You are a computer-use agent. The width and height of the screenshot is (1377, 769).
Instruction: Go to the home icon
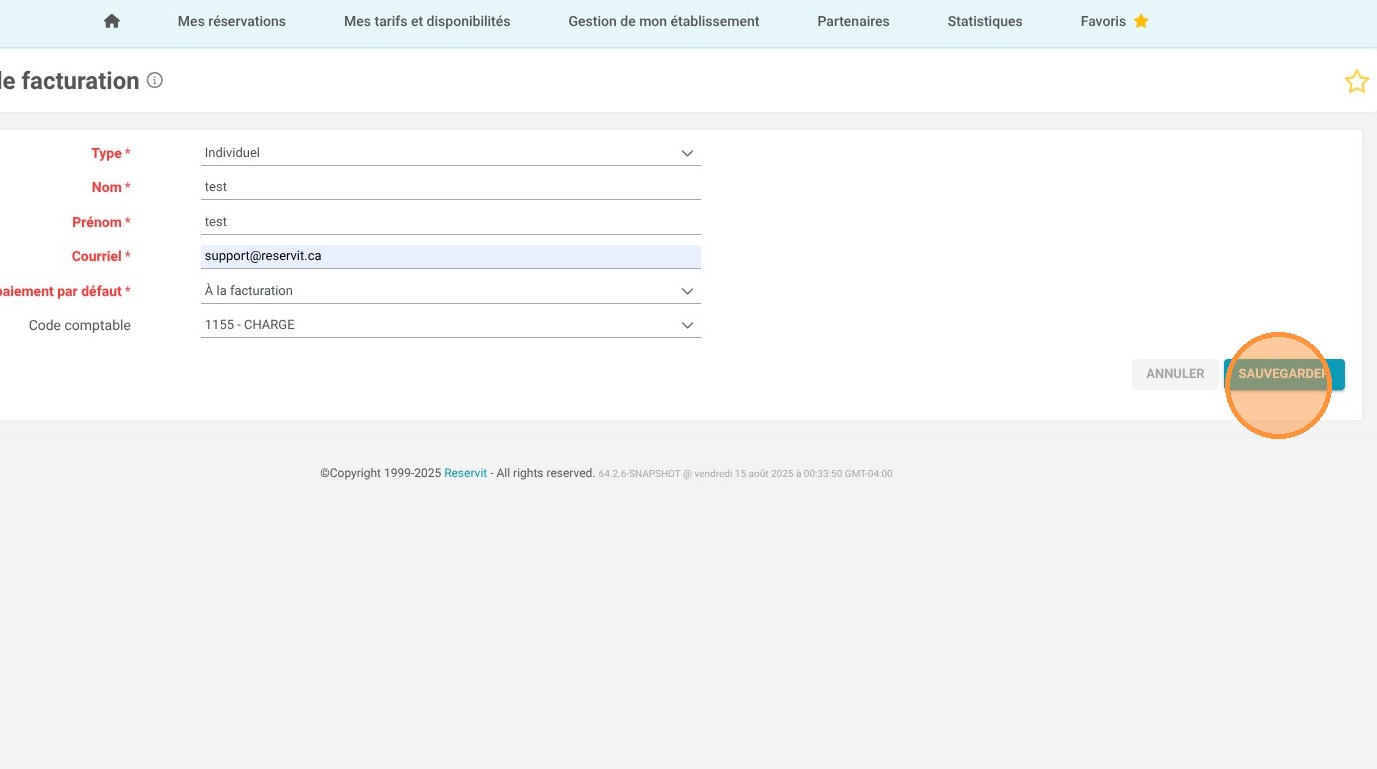point(112,21)
